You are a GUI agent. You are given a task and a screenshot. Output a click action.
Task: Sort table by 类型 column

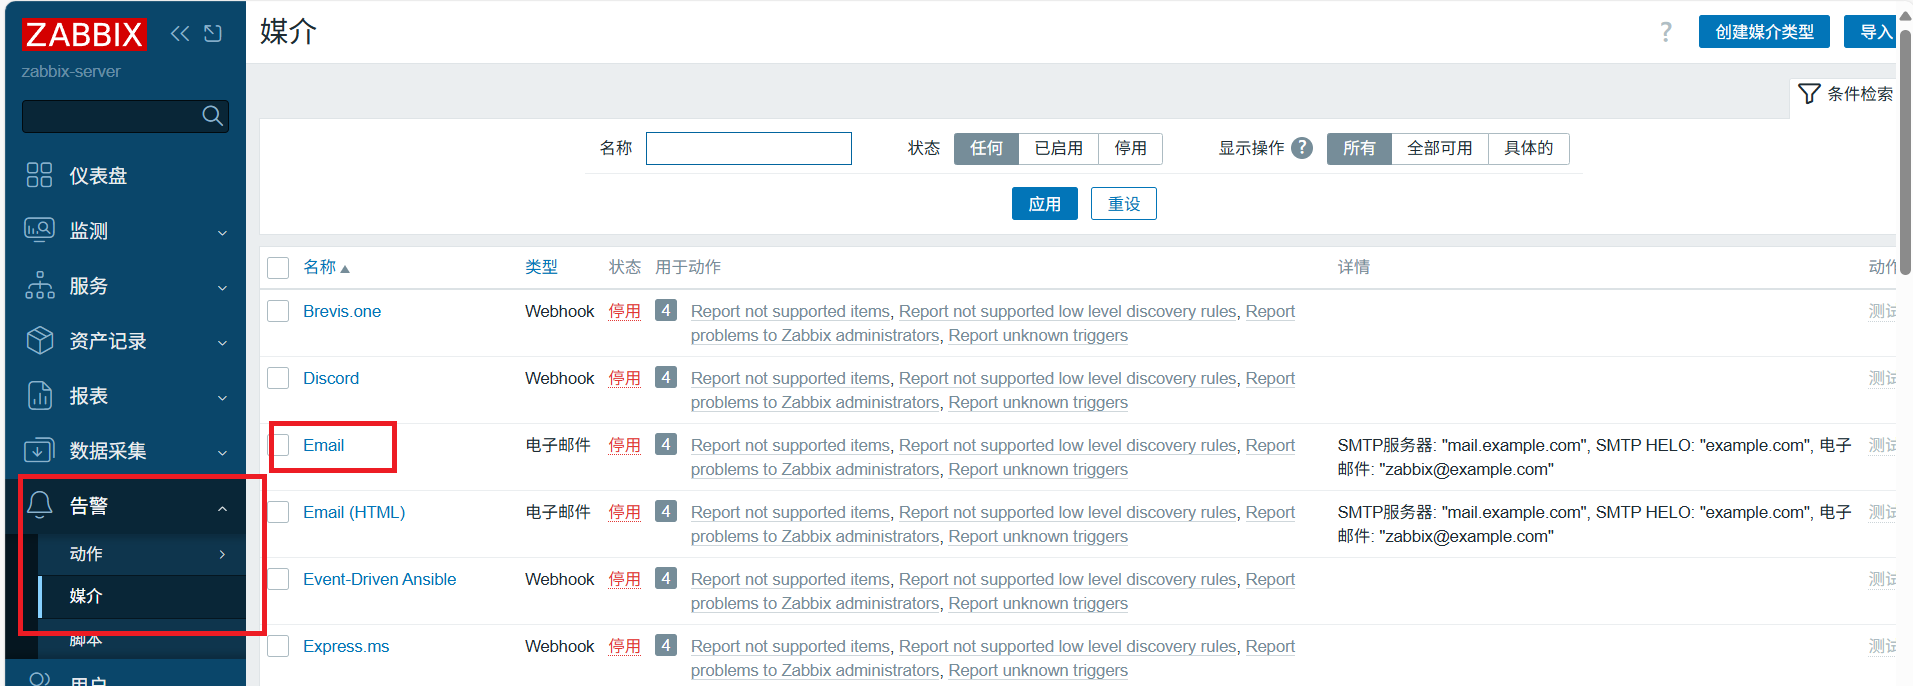pos(541,267)
